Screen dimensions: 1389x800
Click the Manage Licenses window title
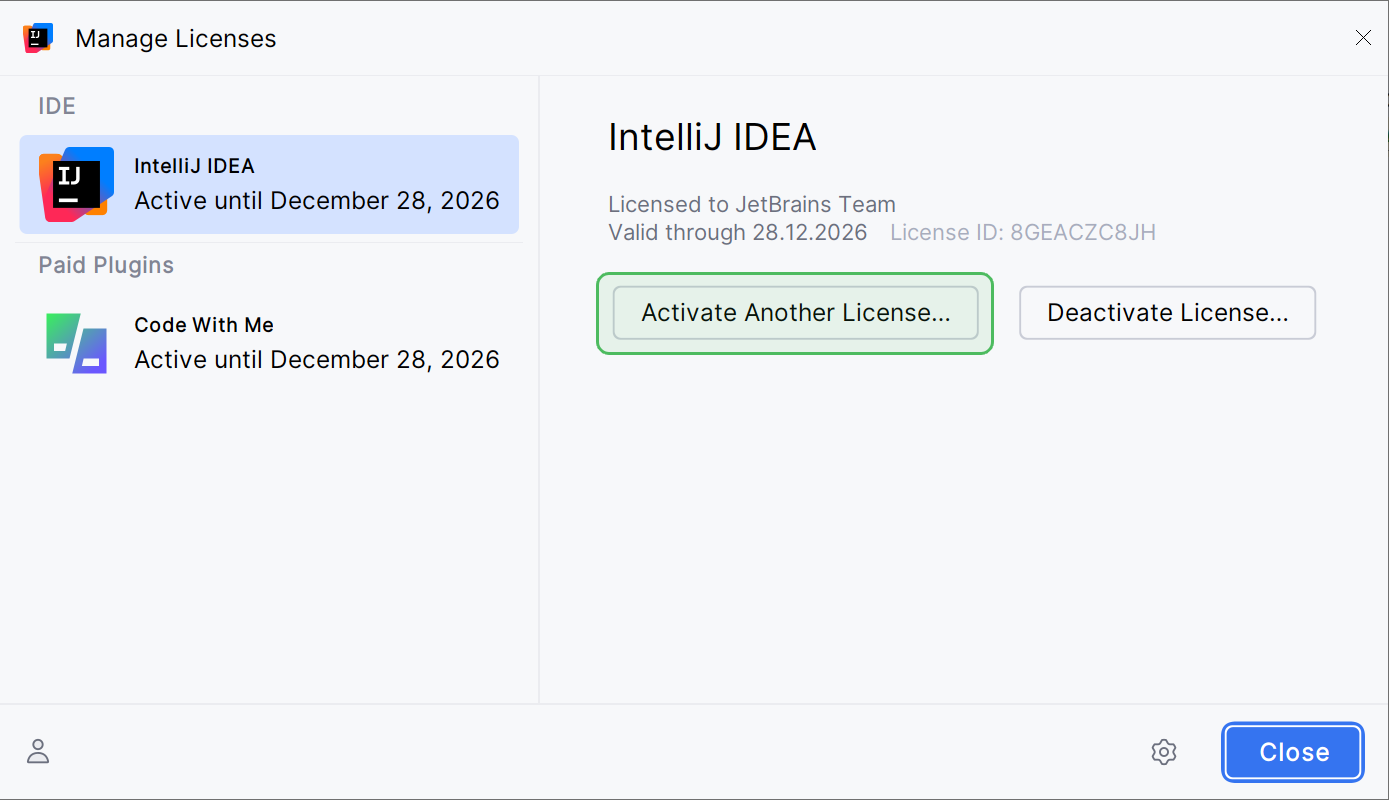(x=176, y=39)
